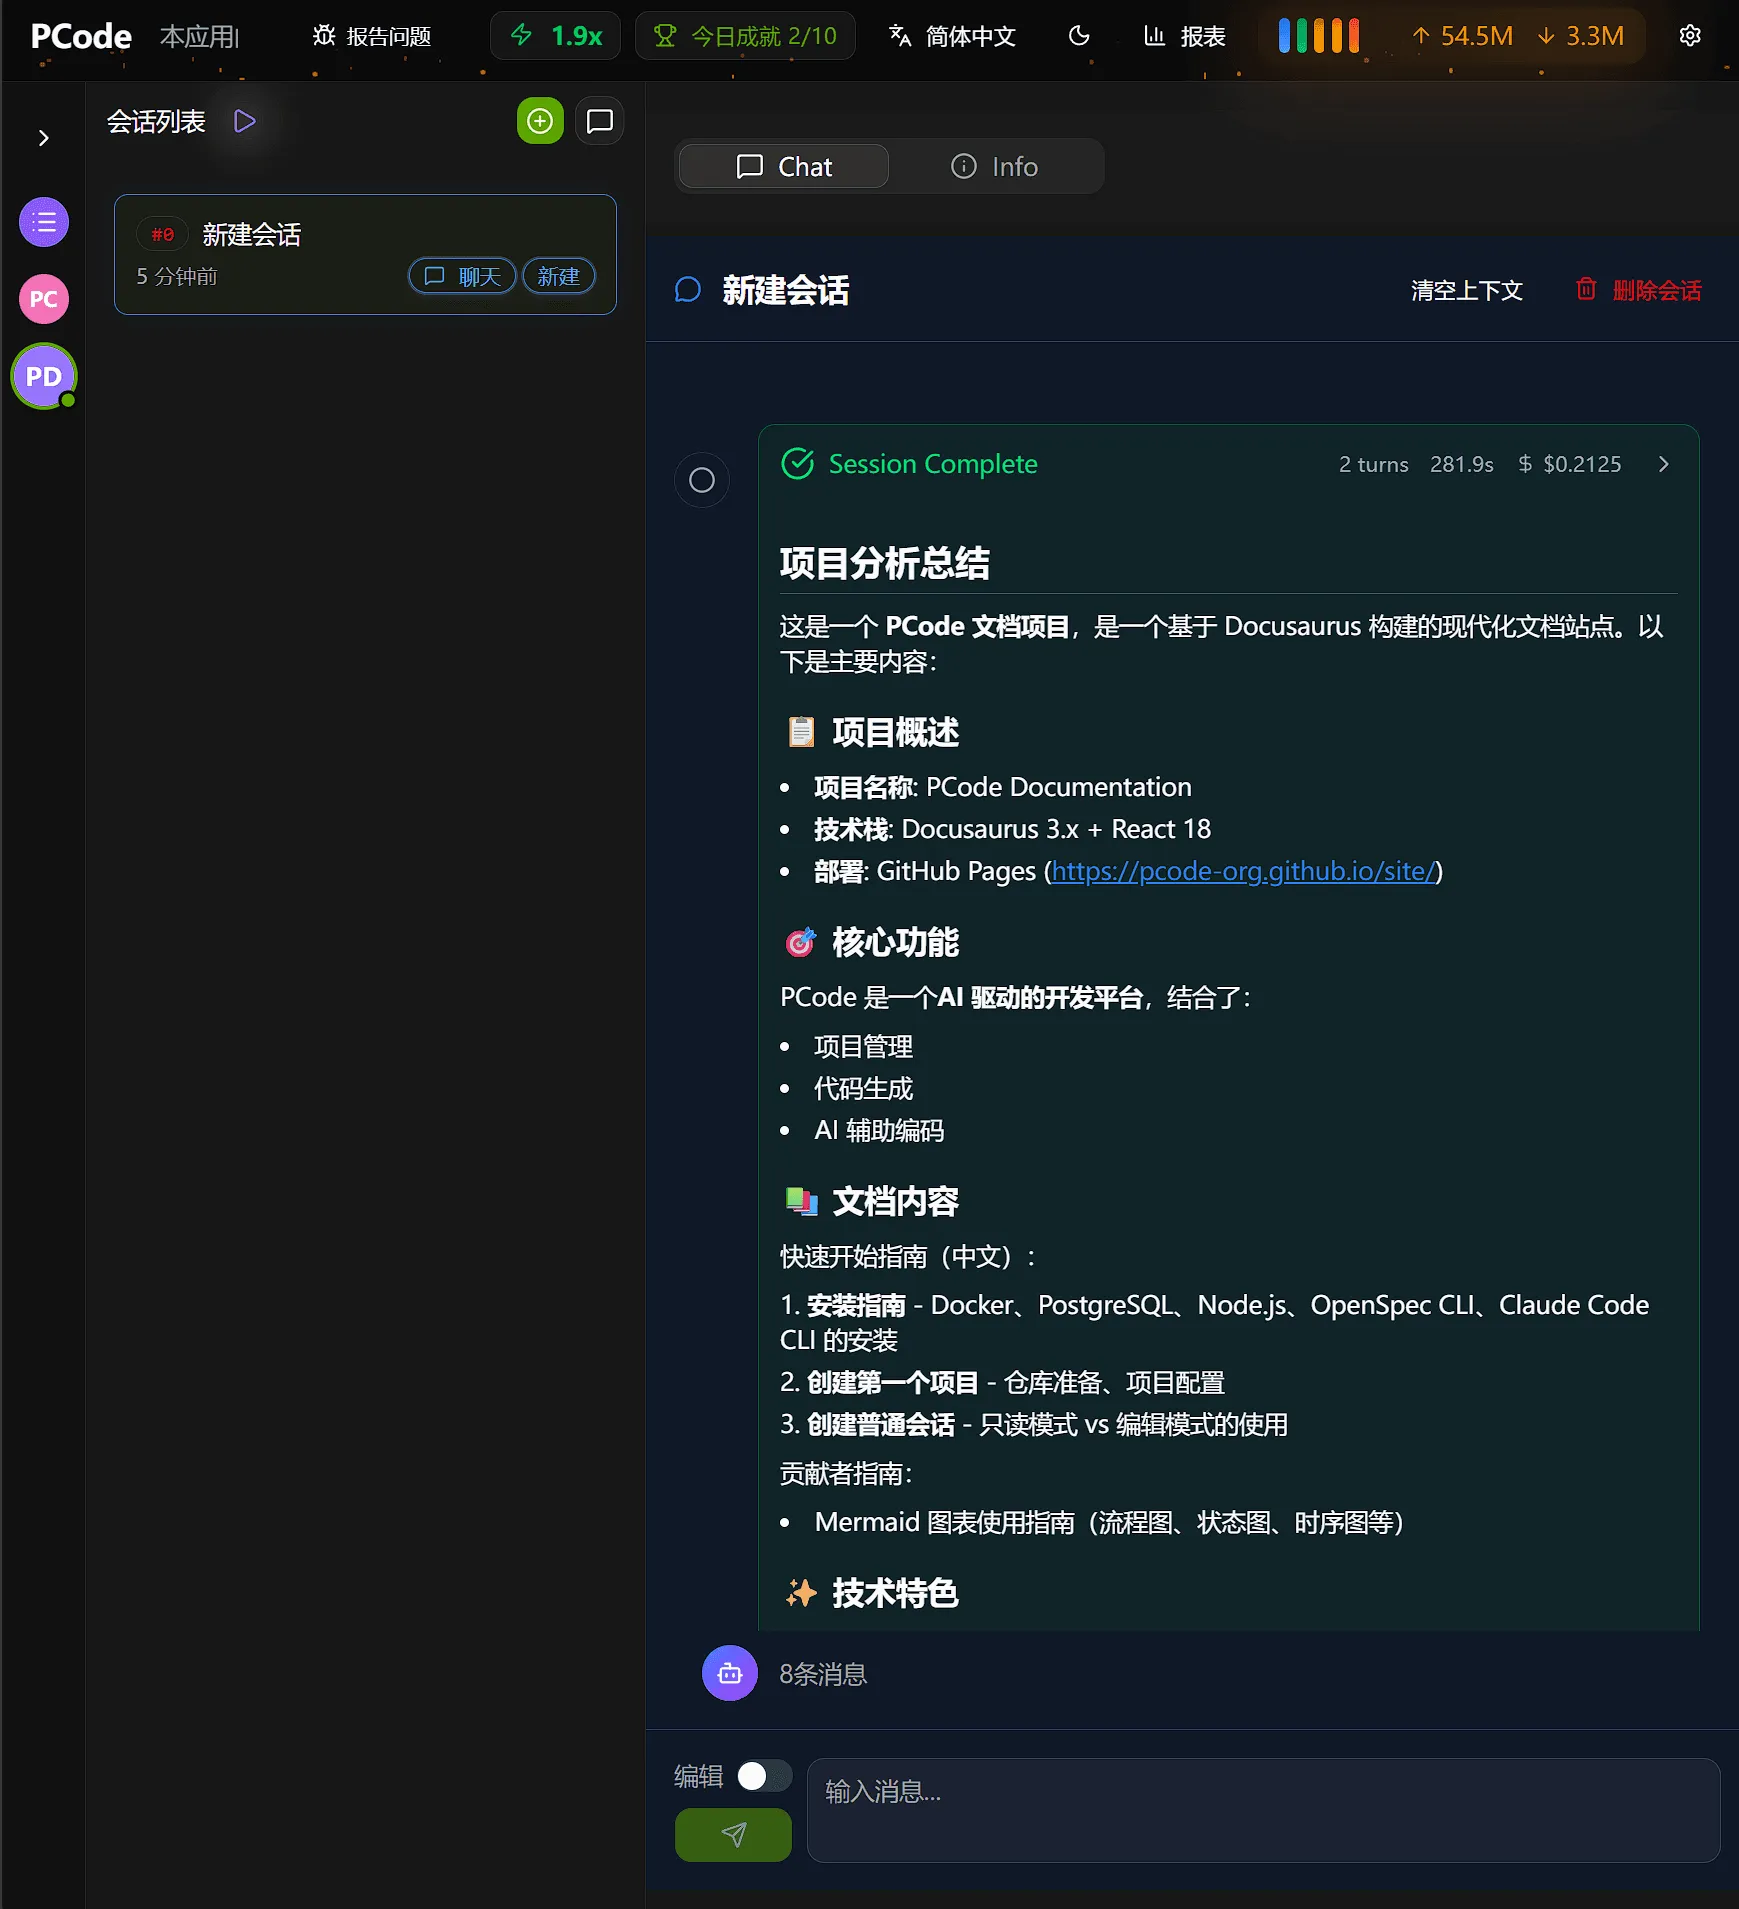Create a new session with the green plus icon
The image size is (1739, 1909).
point(540,120)
